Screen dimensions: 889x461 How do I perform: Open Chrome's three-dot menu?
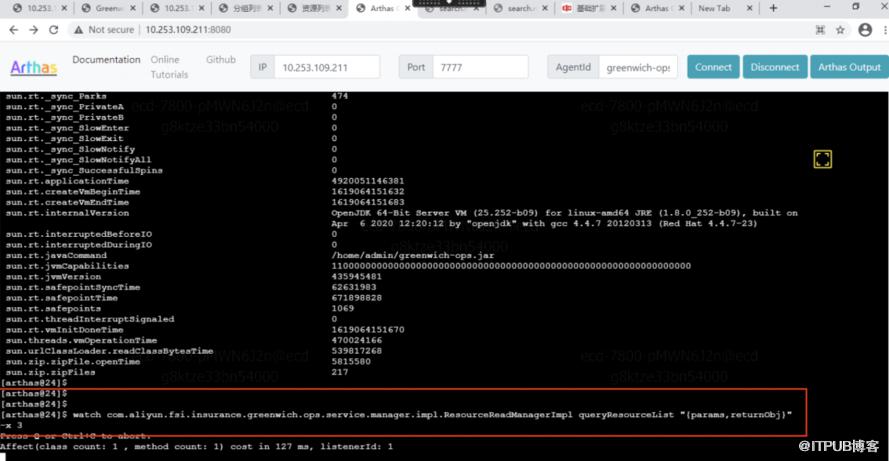click(885, 29)
